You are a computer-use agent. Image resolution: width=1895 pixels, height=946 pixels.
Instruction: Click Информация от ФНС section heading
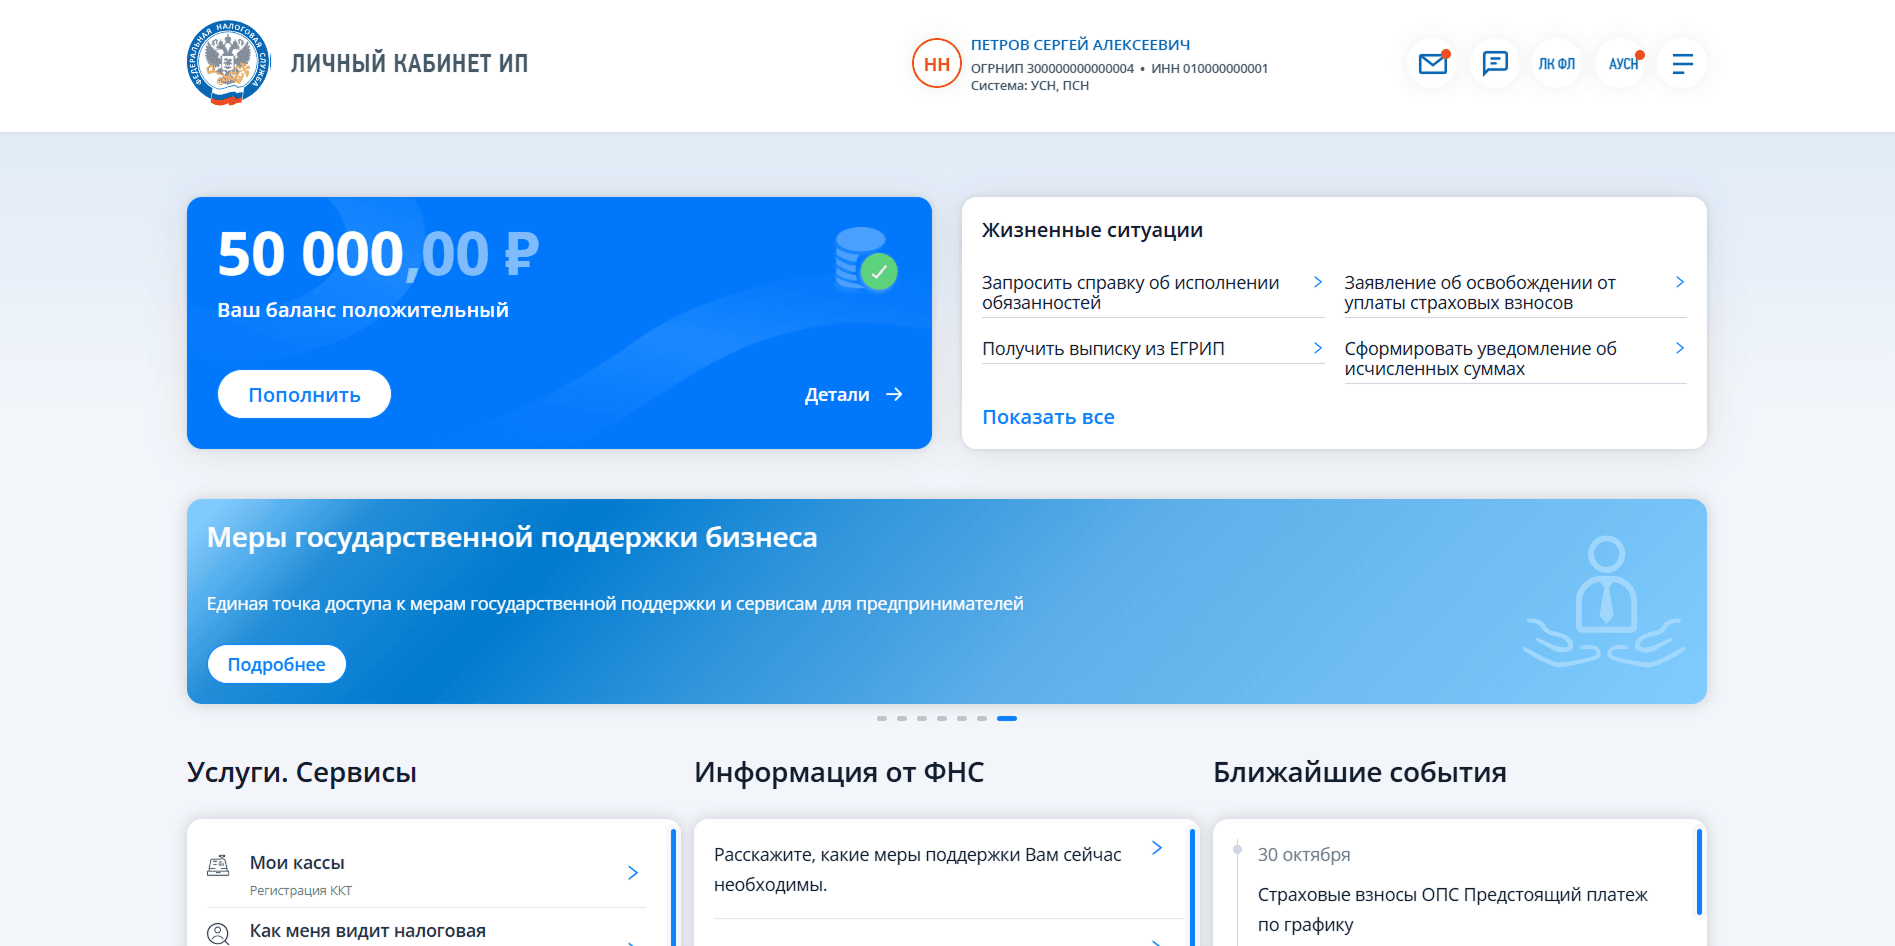(x=839, y=772)
